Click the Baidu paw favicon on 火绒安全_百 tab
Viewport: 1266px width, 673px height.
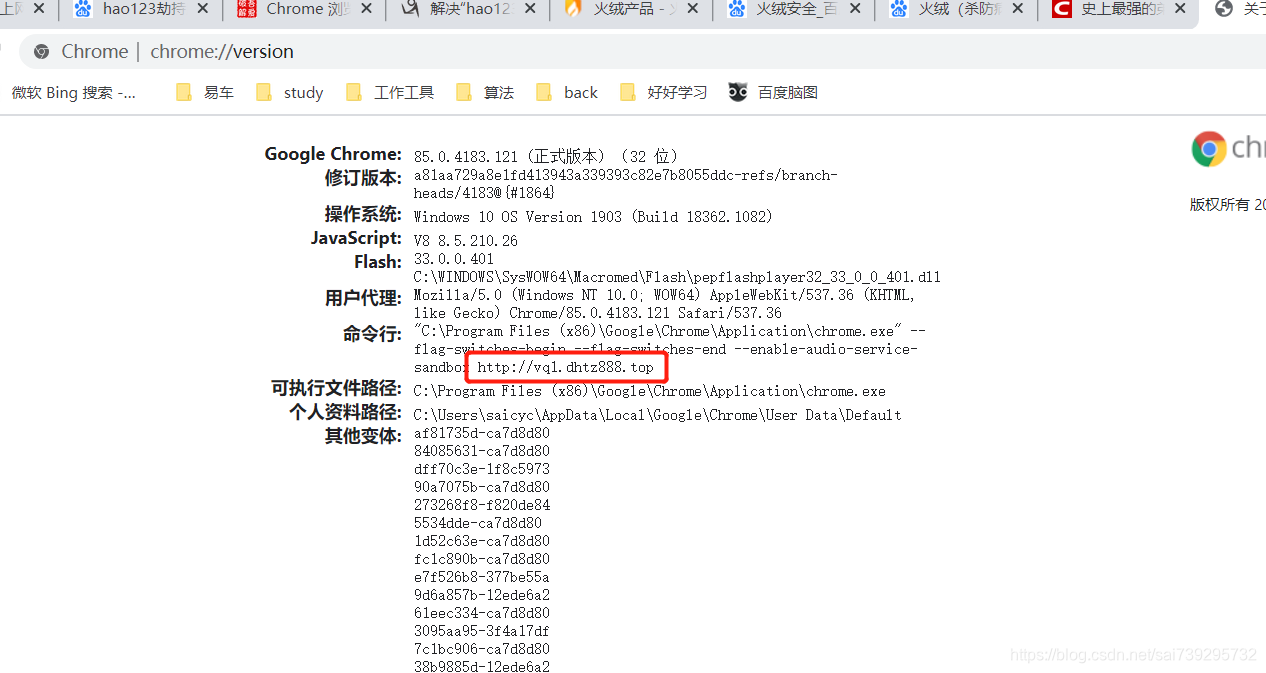pyautogui.click(x=736, y=9)
